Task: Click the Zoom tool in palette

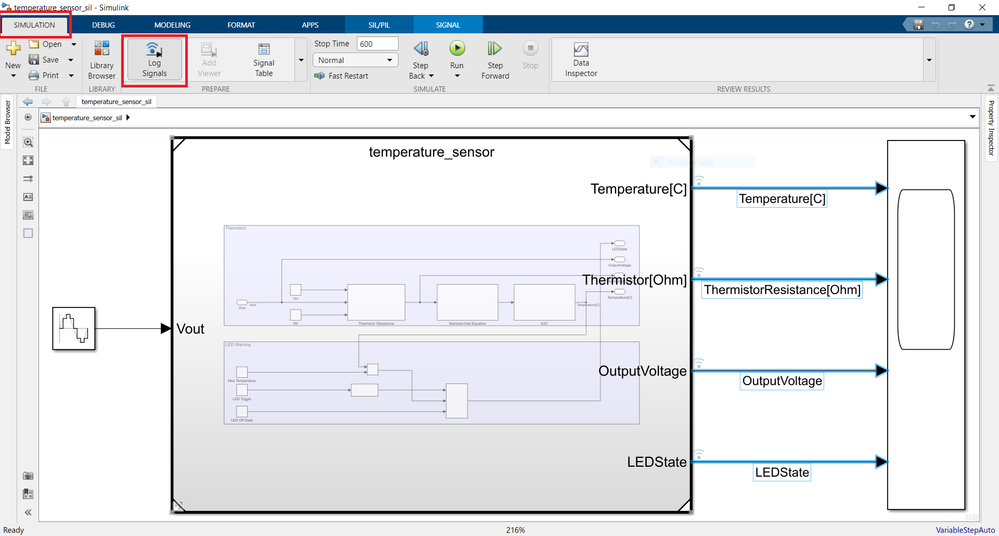Action: tap(28, 142)
